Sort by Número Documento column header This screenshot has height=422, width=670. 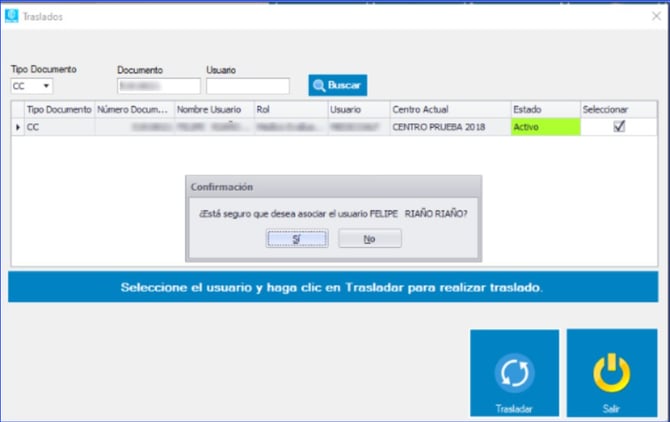[x=134, y=108]
